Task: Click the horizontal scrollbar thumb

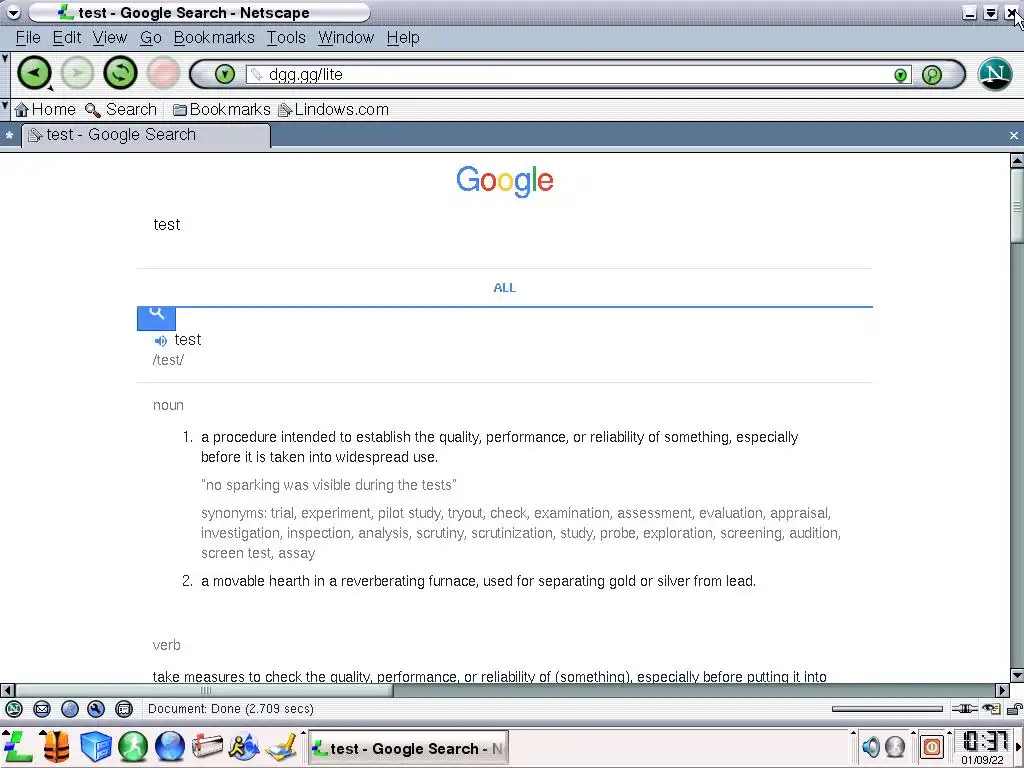Action: point(204,690)
